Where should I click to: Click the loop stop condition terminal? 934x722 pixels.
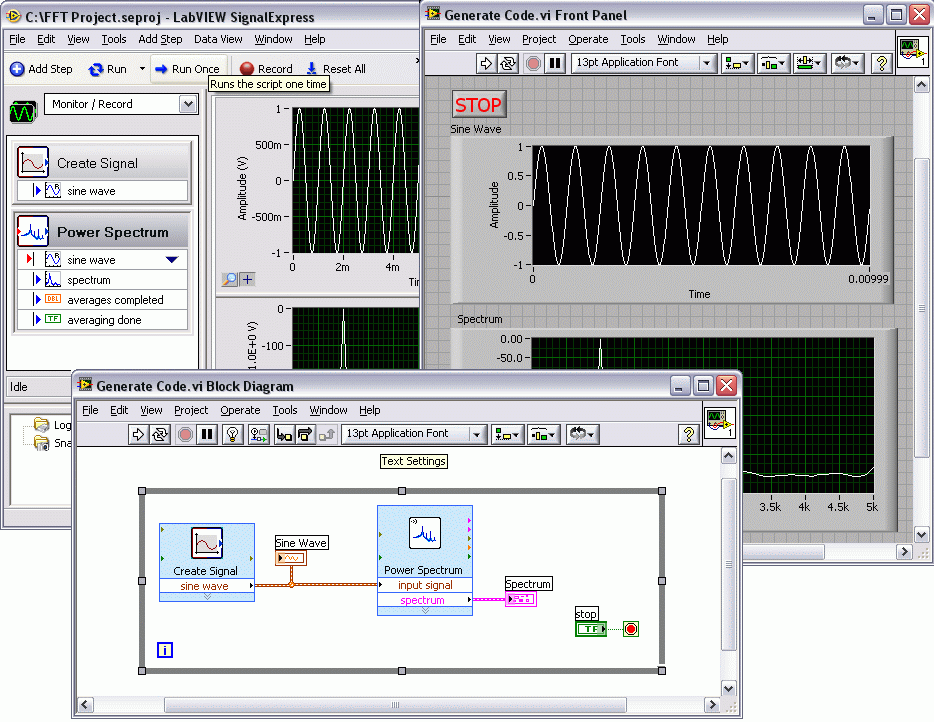coord(630,629)
